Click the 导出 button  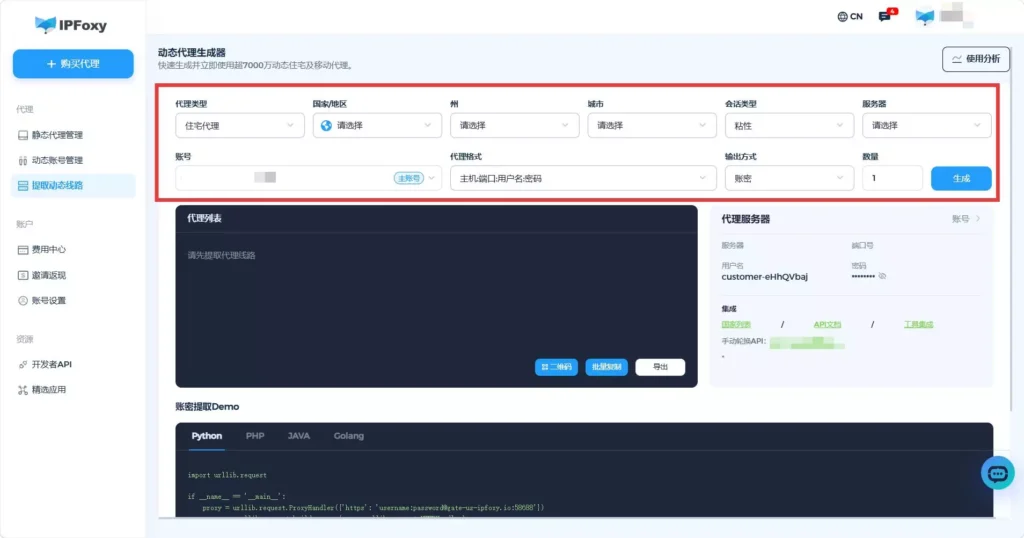[x=660, y=367]
